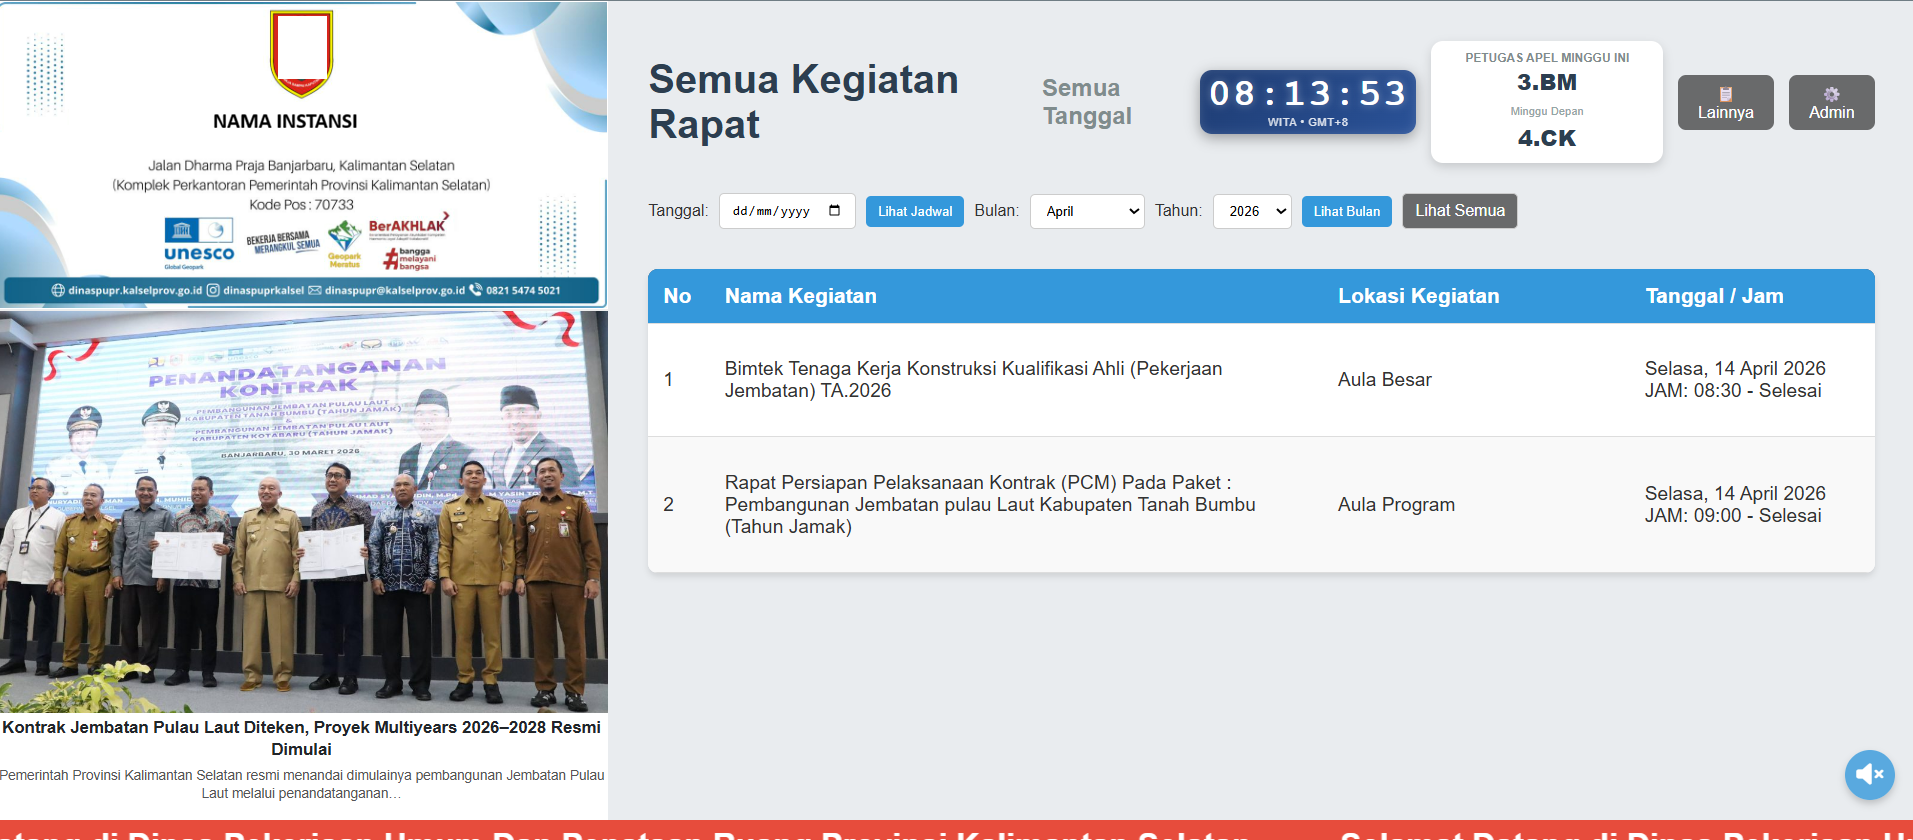Viewport: 1913px width, 840px height.
Task: Click the gear icon on Admin button
Action: click(1831, 94)
